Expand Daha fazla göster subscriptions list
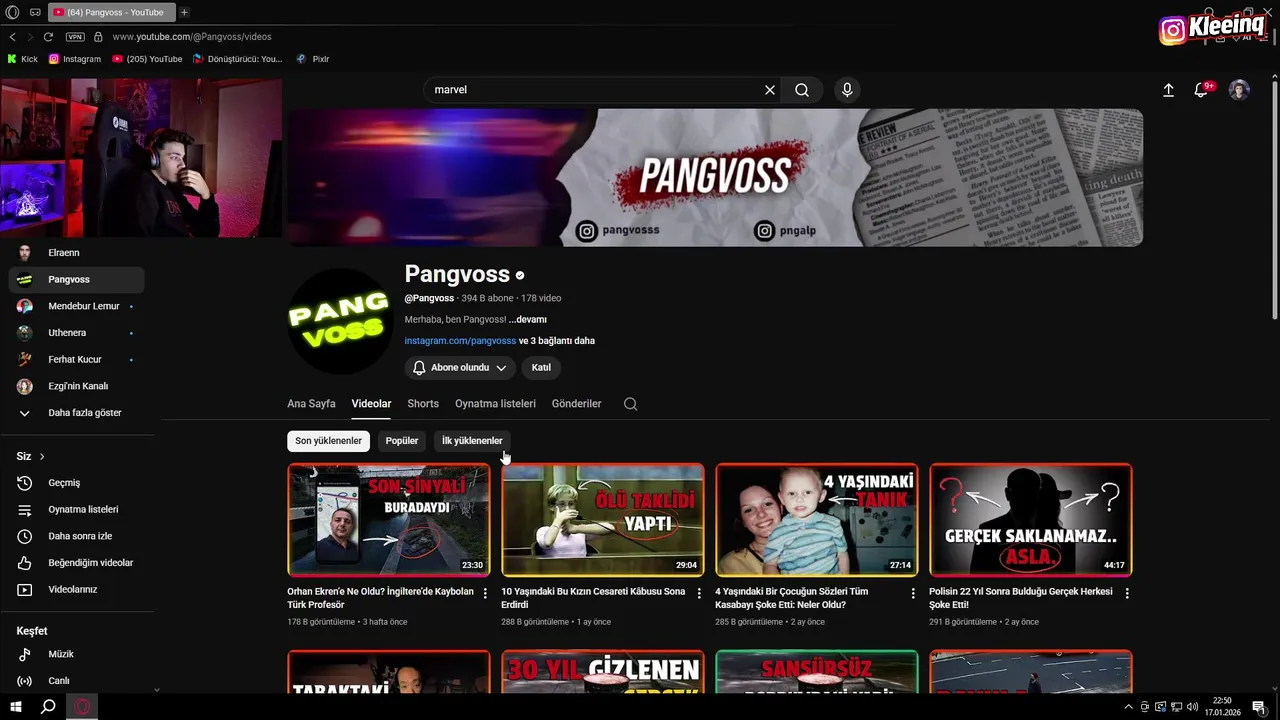1280x720 pixels. click(x=76, y=413)
